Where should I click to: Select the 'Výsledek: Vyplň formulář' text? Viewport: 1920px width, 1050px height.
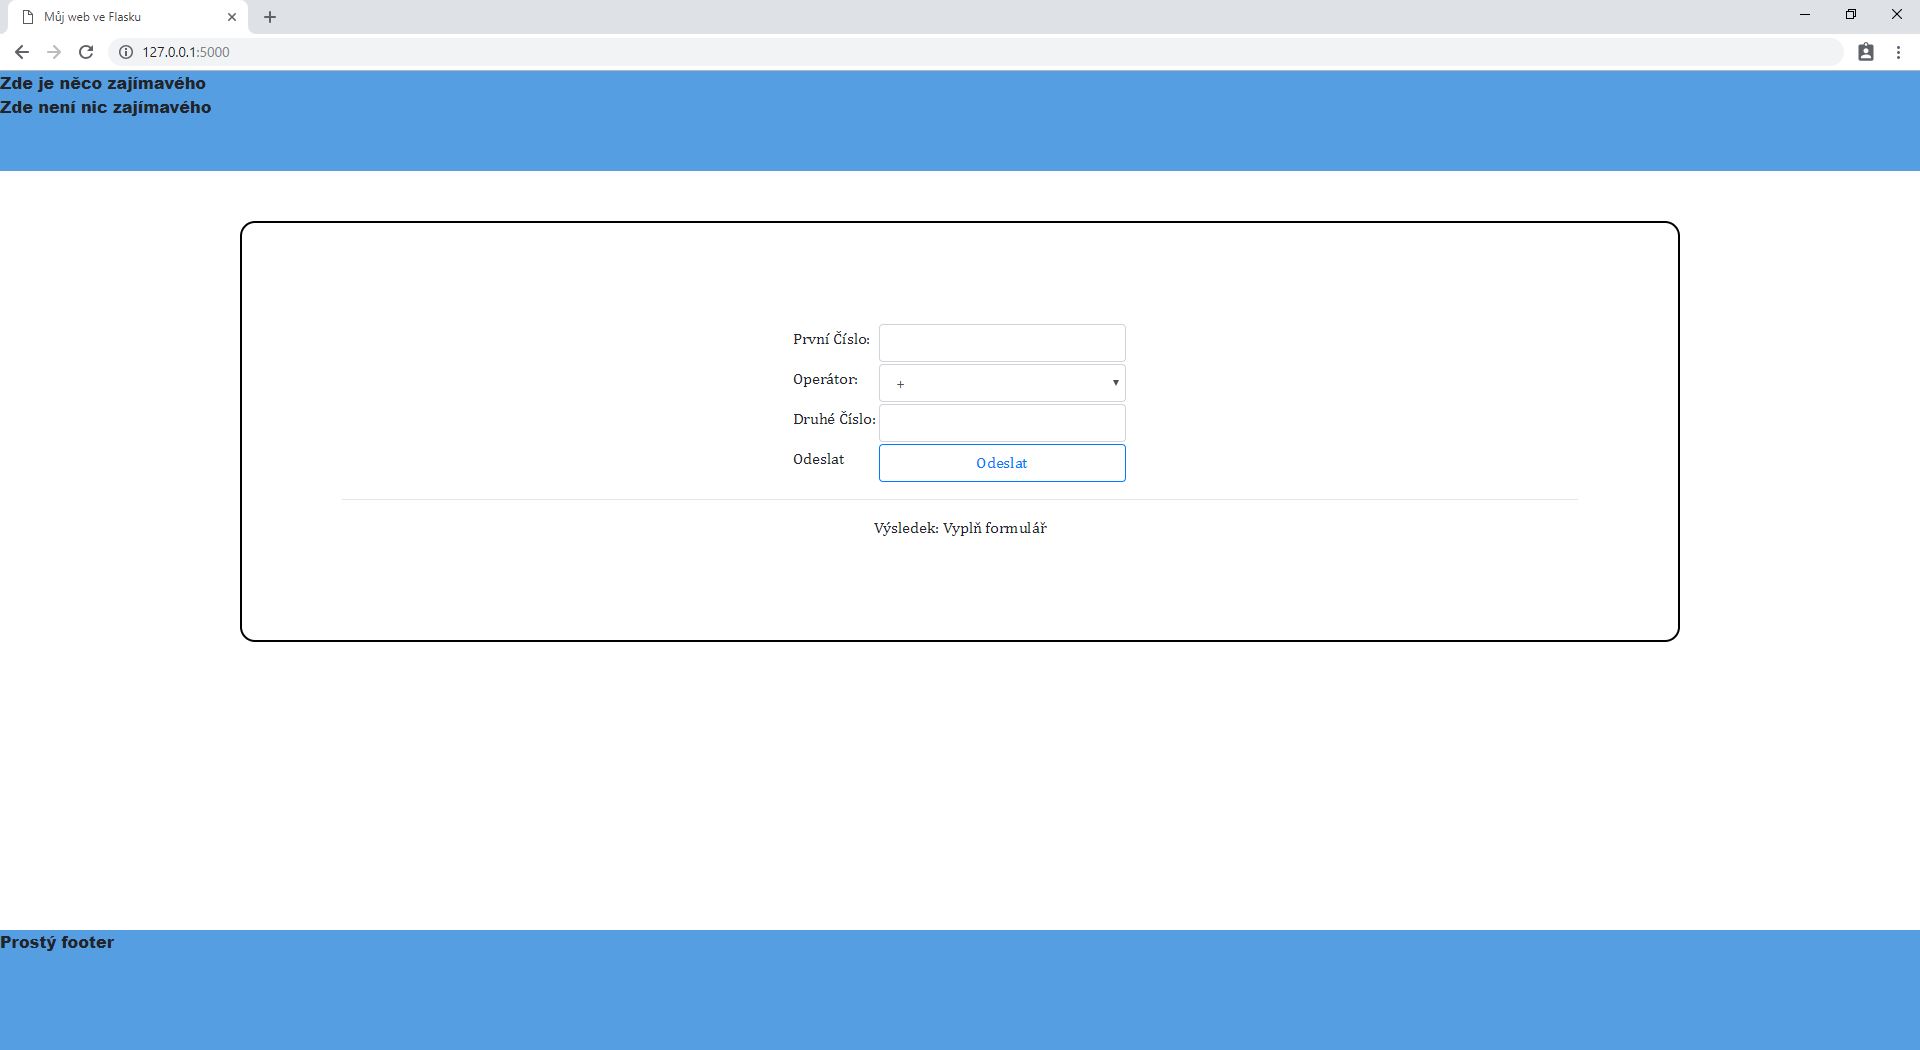click(960, 528)
